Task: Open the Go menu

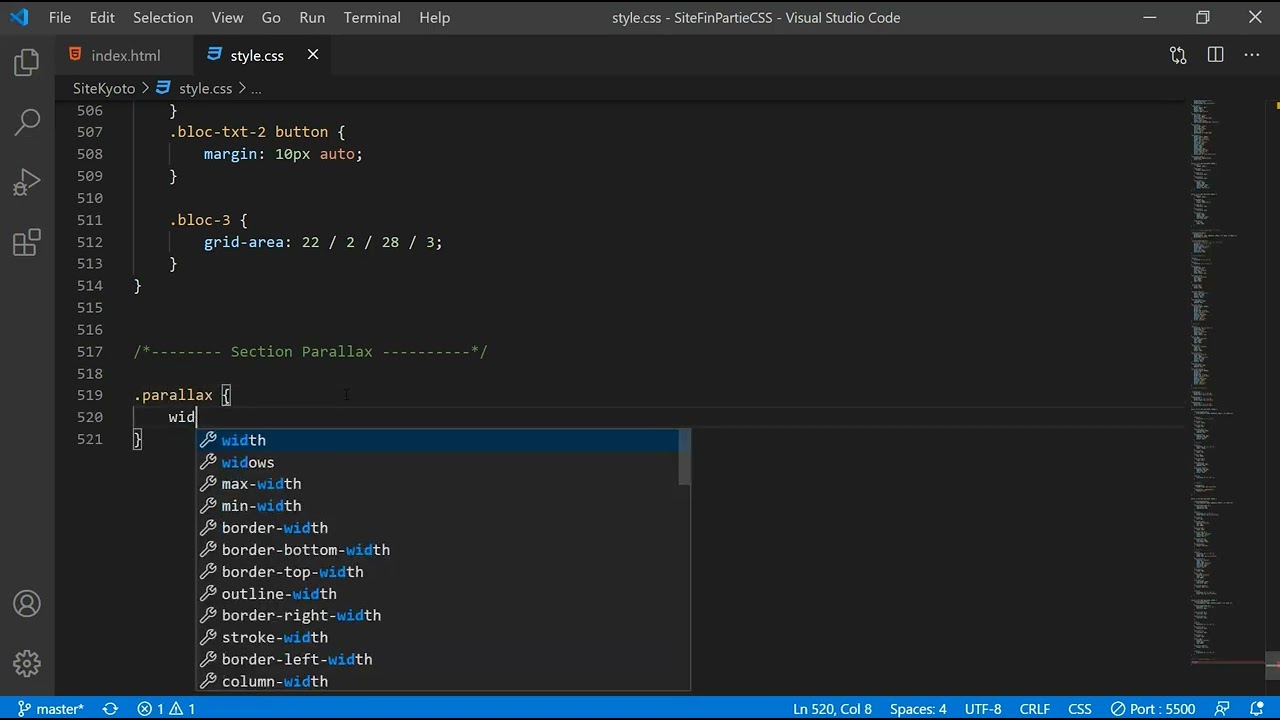Action: pyautogui.click(x=271, y=17)
